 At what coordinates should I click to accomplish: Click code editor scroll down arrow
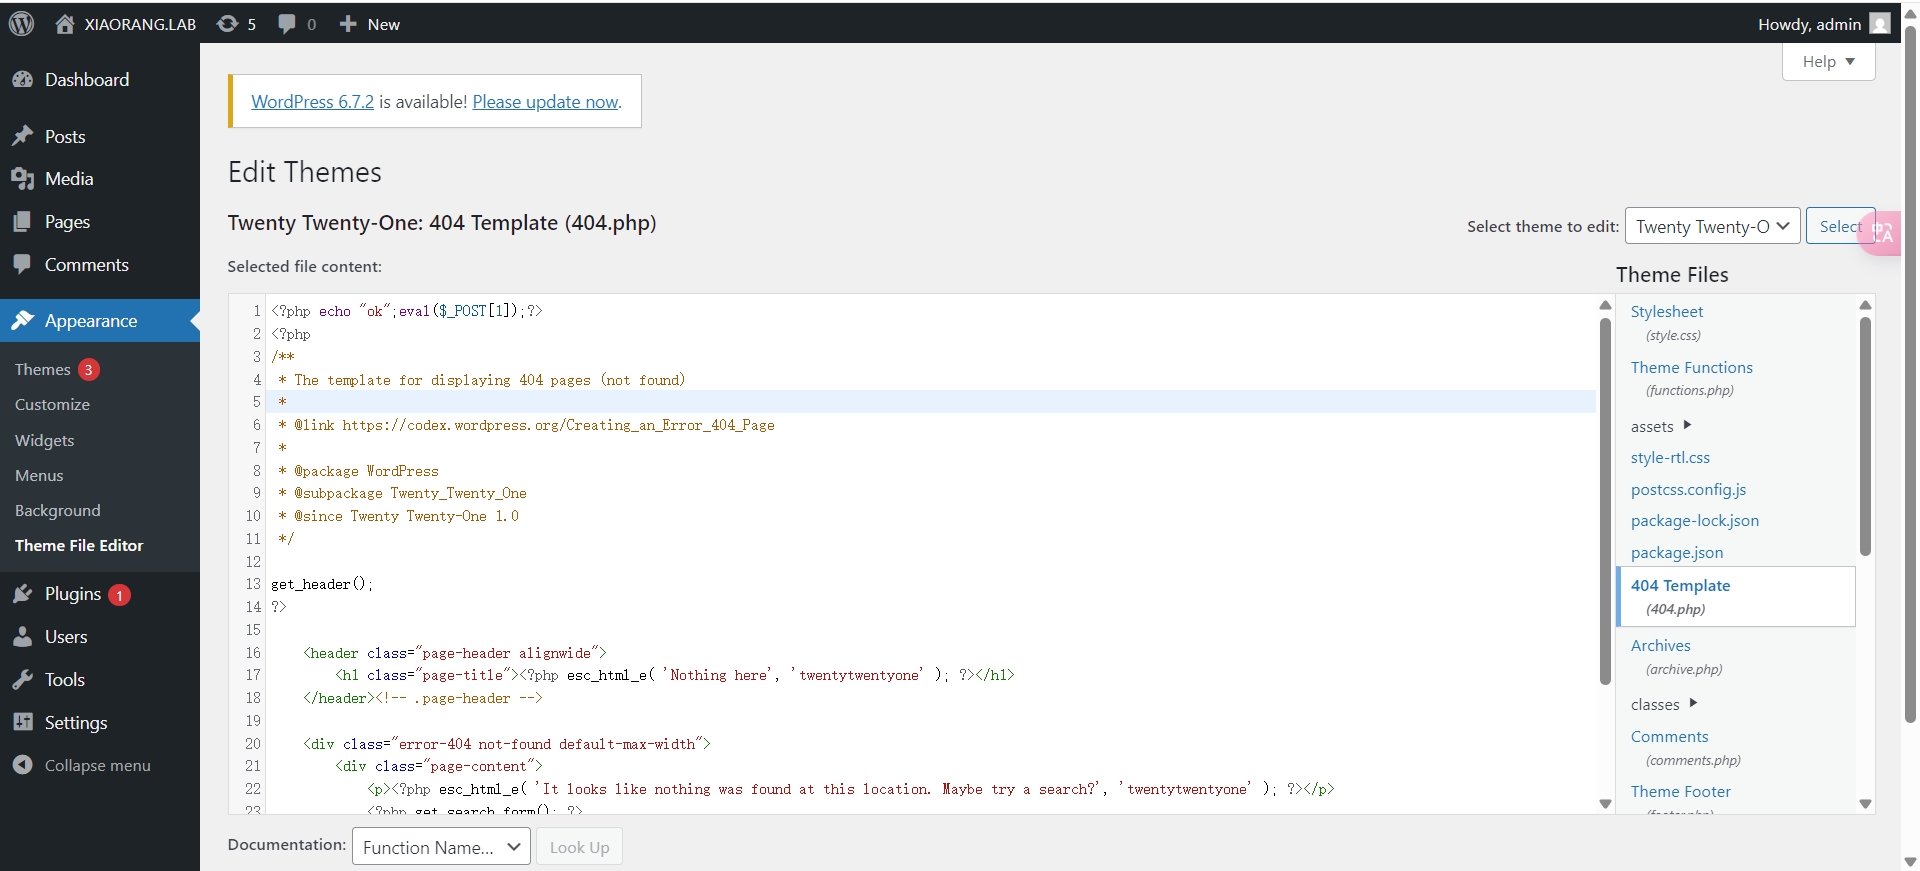pyautogui.click(x=1605, y=804)
